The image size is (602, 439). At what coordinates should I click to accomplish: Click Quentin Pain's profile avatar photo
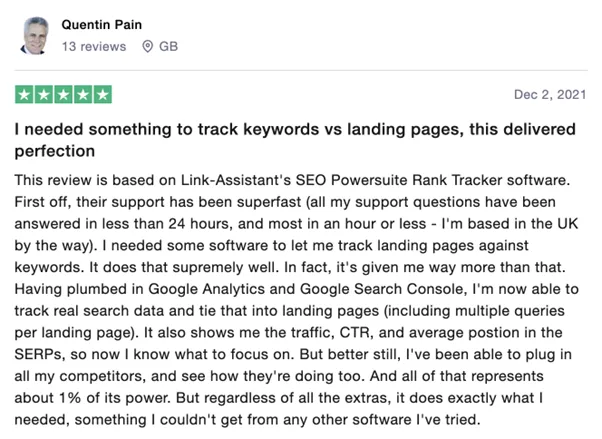point(35,36)
